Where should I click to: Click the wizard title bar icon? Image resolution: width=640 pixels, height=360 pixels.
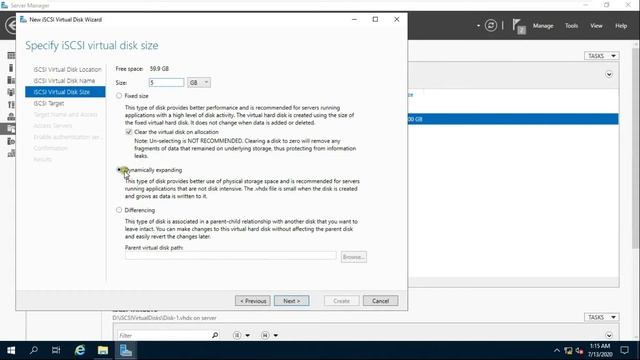point(23,19)
